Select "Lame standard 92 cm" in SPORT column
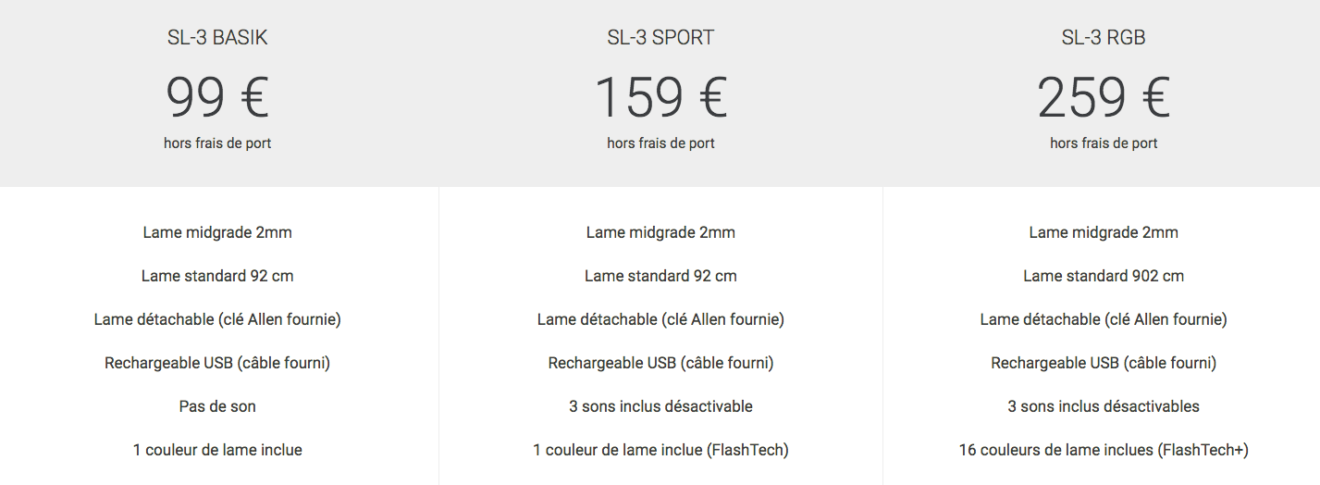Viewport: 1320px width, 485px height. [x=660, y=276]
